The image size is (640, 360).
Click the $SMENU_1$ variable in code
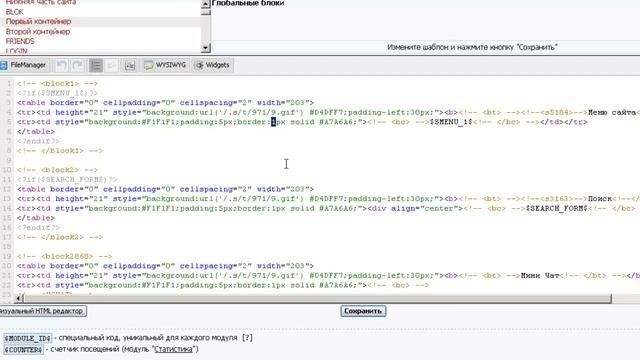click(451, 122)
